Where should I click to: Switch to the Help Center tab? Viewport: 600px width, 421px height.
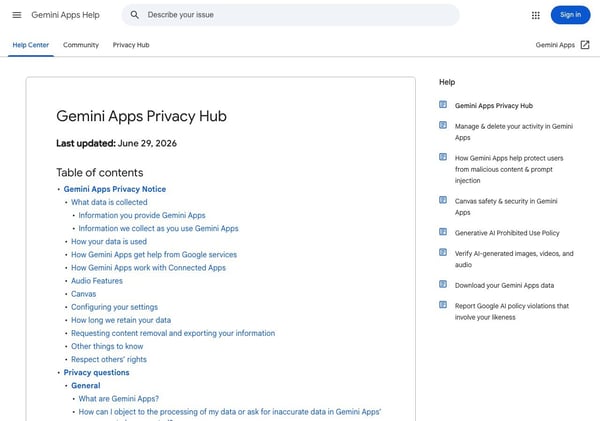click(x=31, y=45)
